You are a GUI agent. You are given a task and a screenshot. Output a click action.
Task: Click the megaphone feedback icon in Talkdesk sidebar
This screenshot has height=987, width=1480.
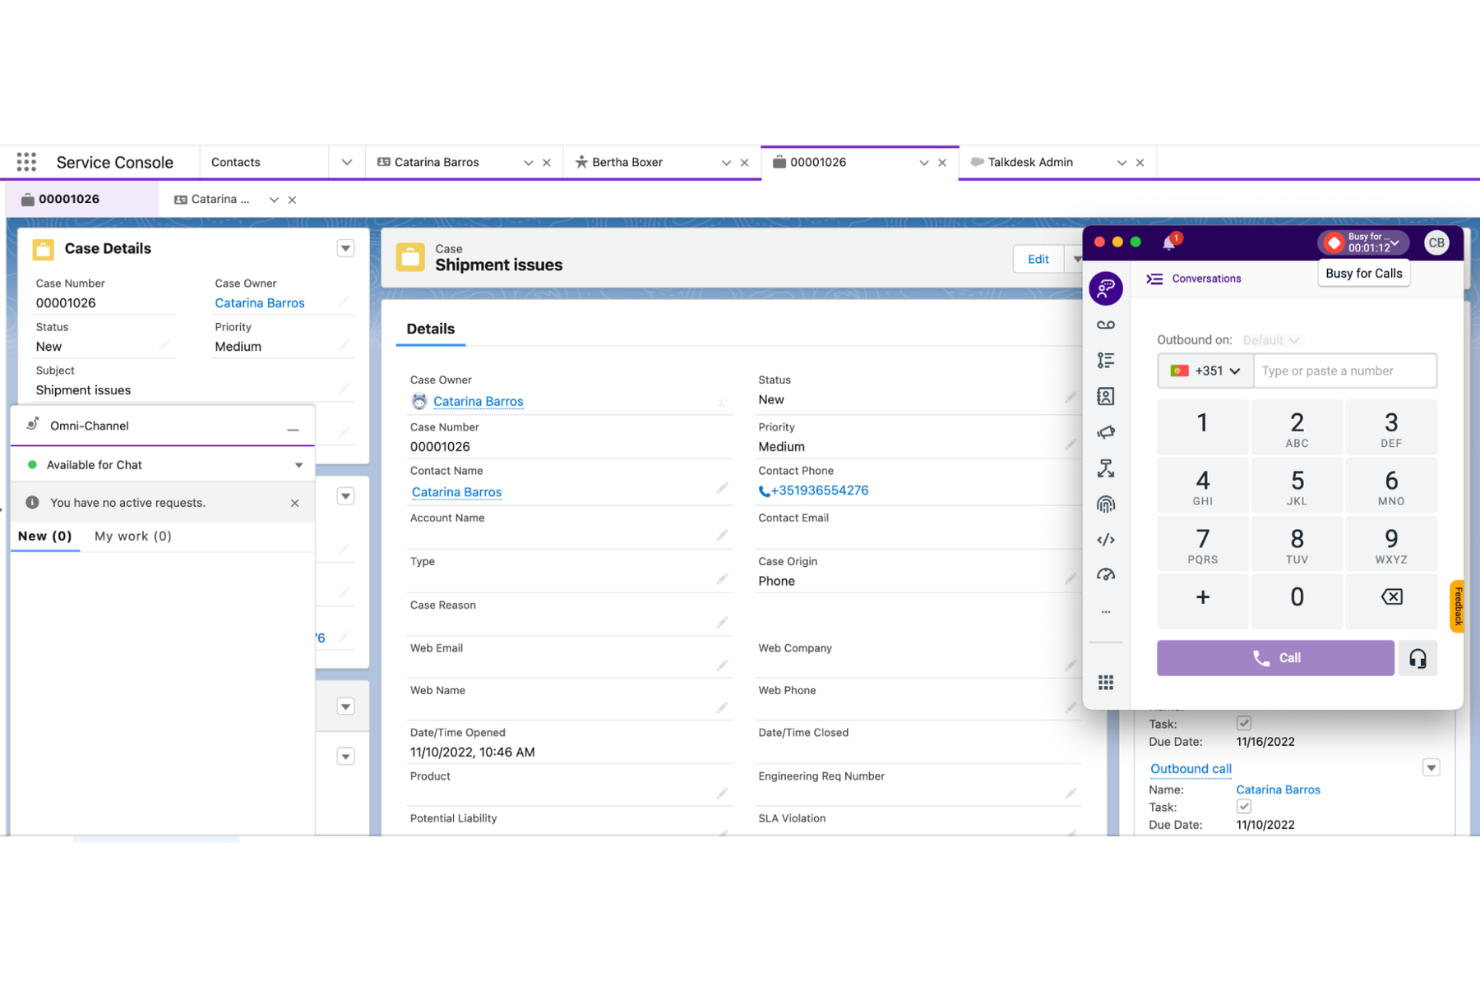[x=1106, y=431]
